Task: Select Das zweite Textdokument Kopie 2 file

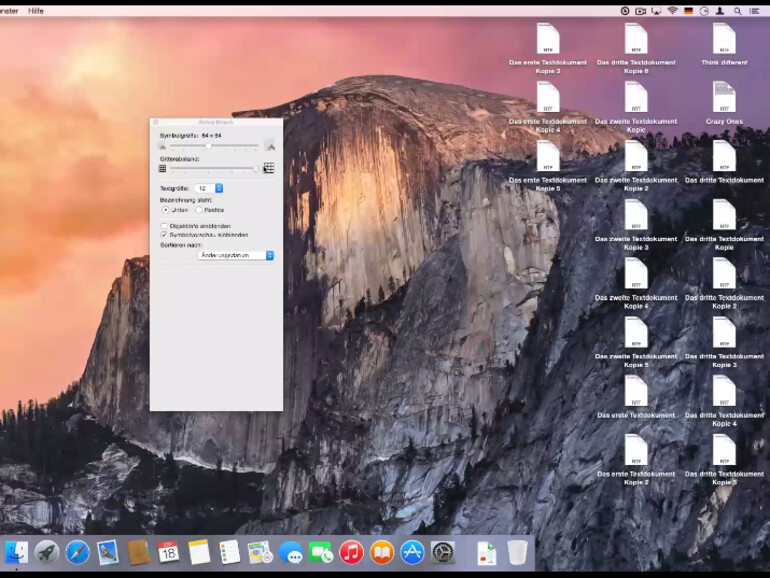Action: 636,156
